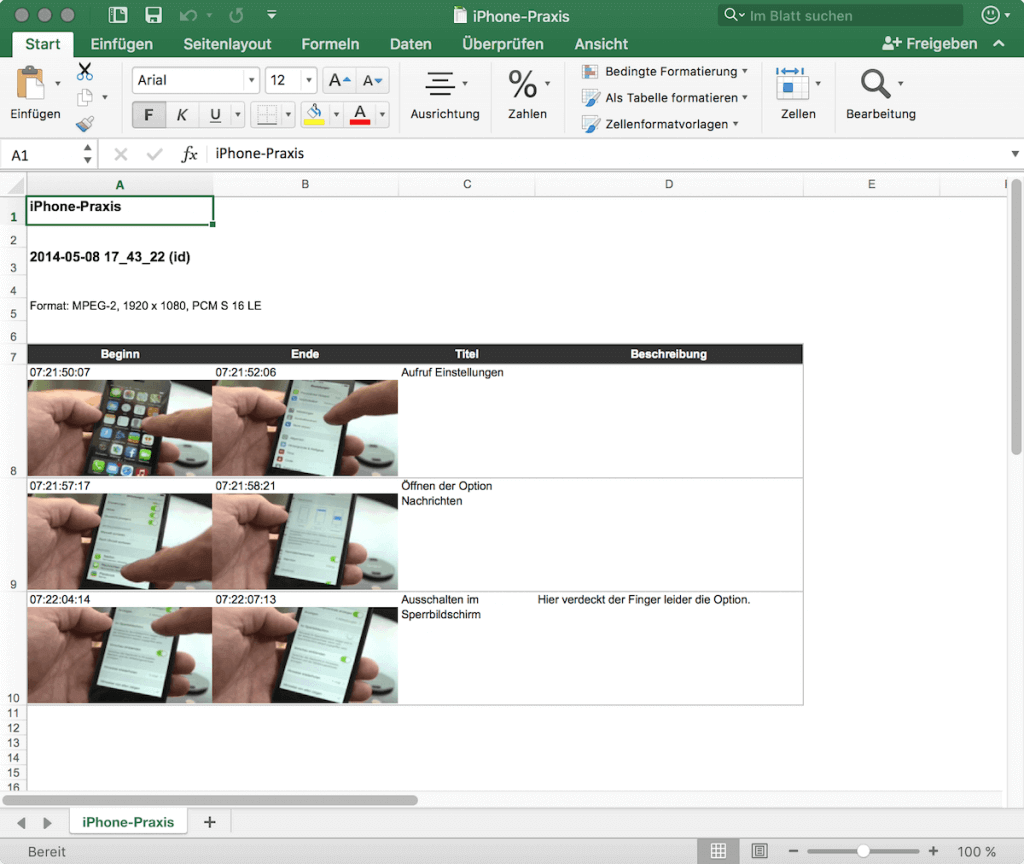
Task: Open the Formeln ribbon tab
Action: click(x=330, y=44)
